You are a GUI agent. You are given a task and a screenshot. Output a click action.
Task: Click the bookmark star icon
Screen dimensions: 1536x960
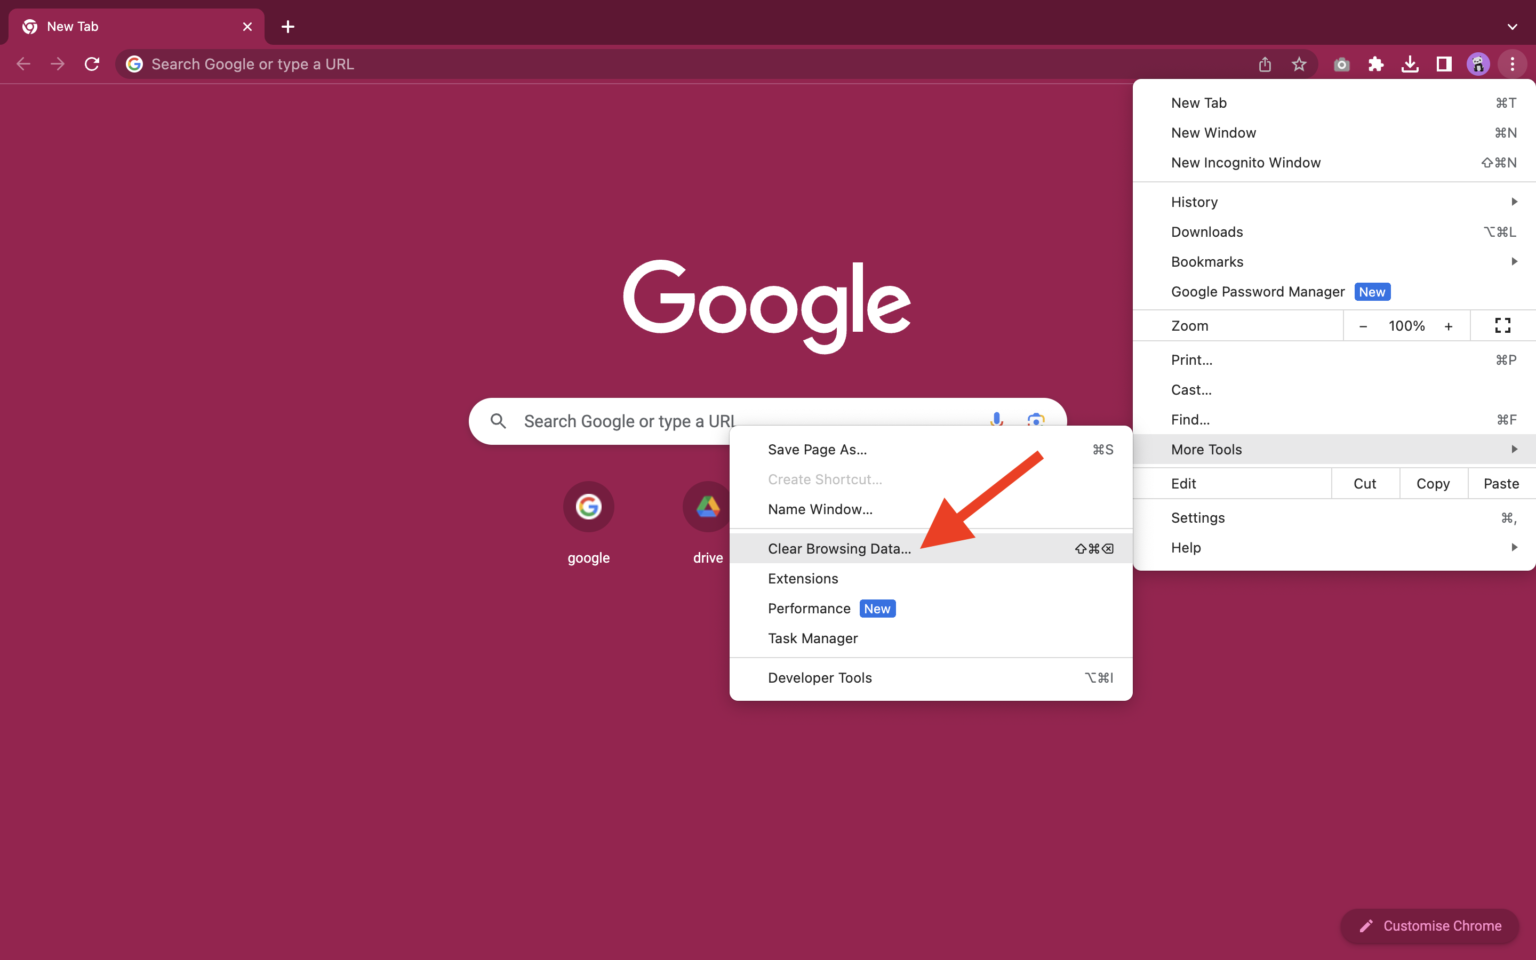(1299, 64)
